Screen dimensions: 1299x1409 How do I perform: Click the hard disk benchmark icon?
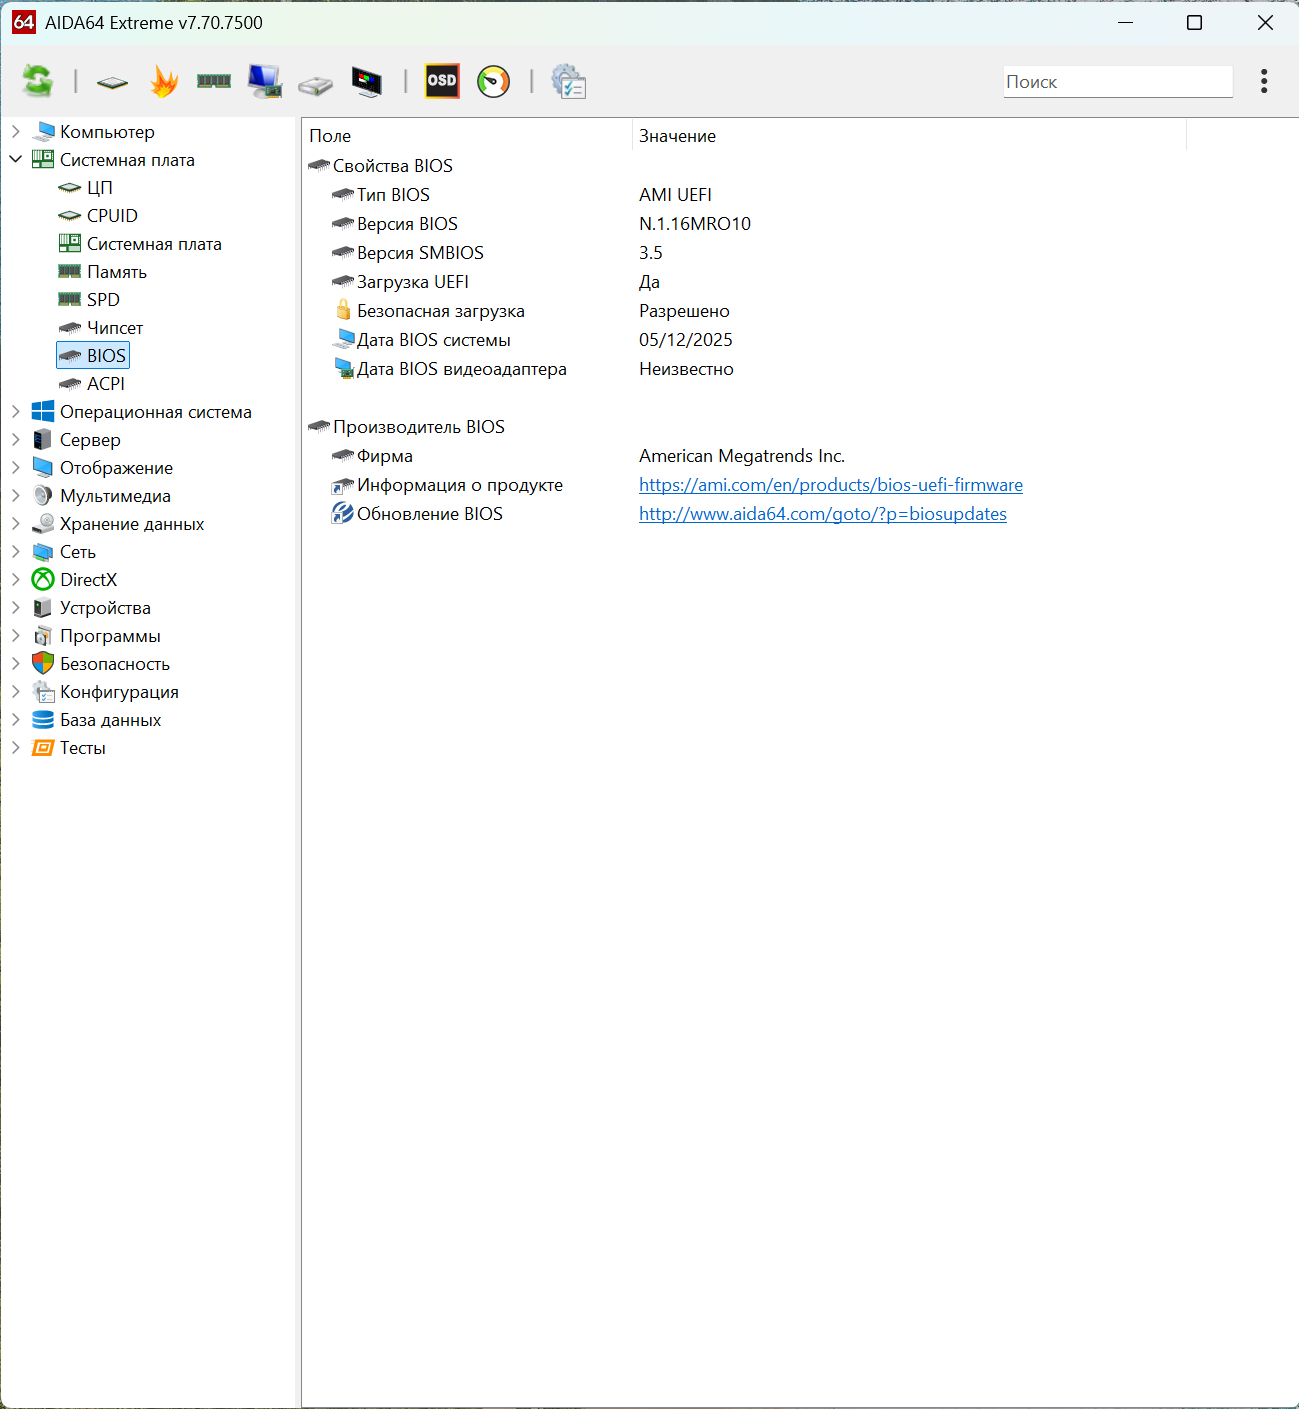315,83
